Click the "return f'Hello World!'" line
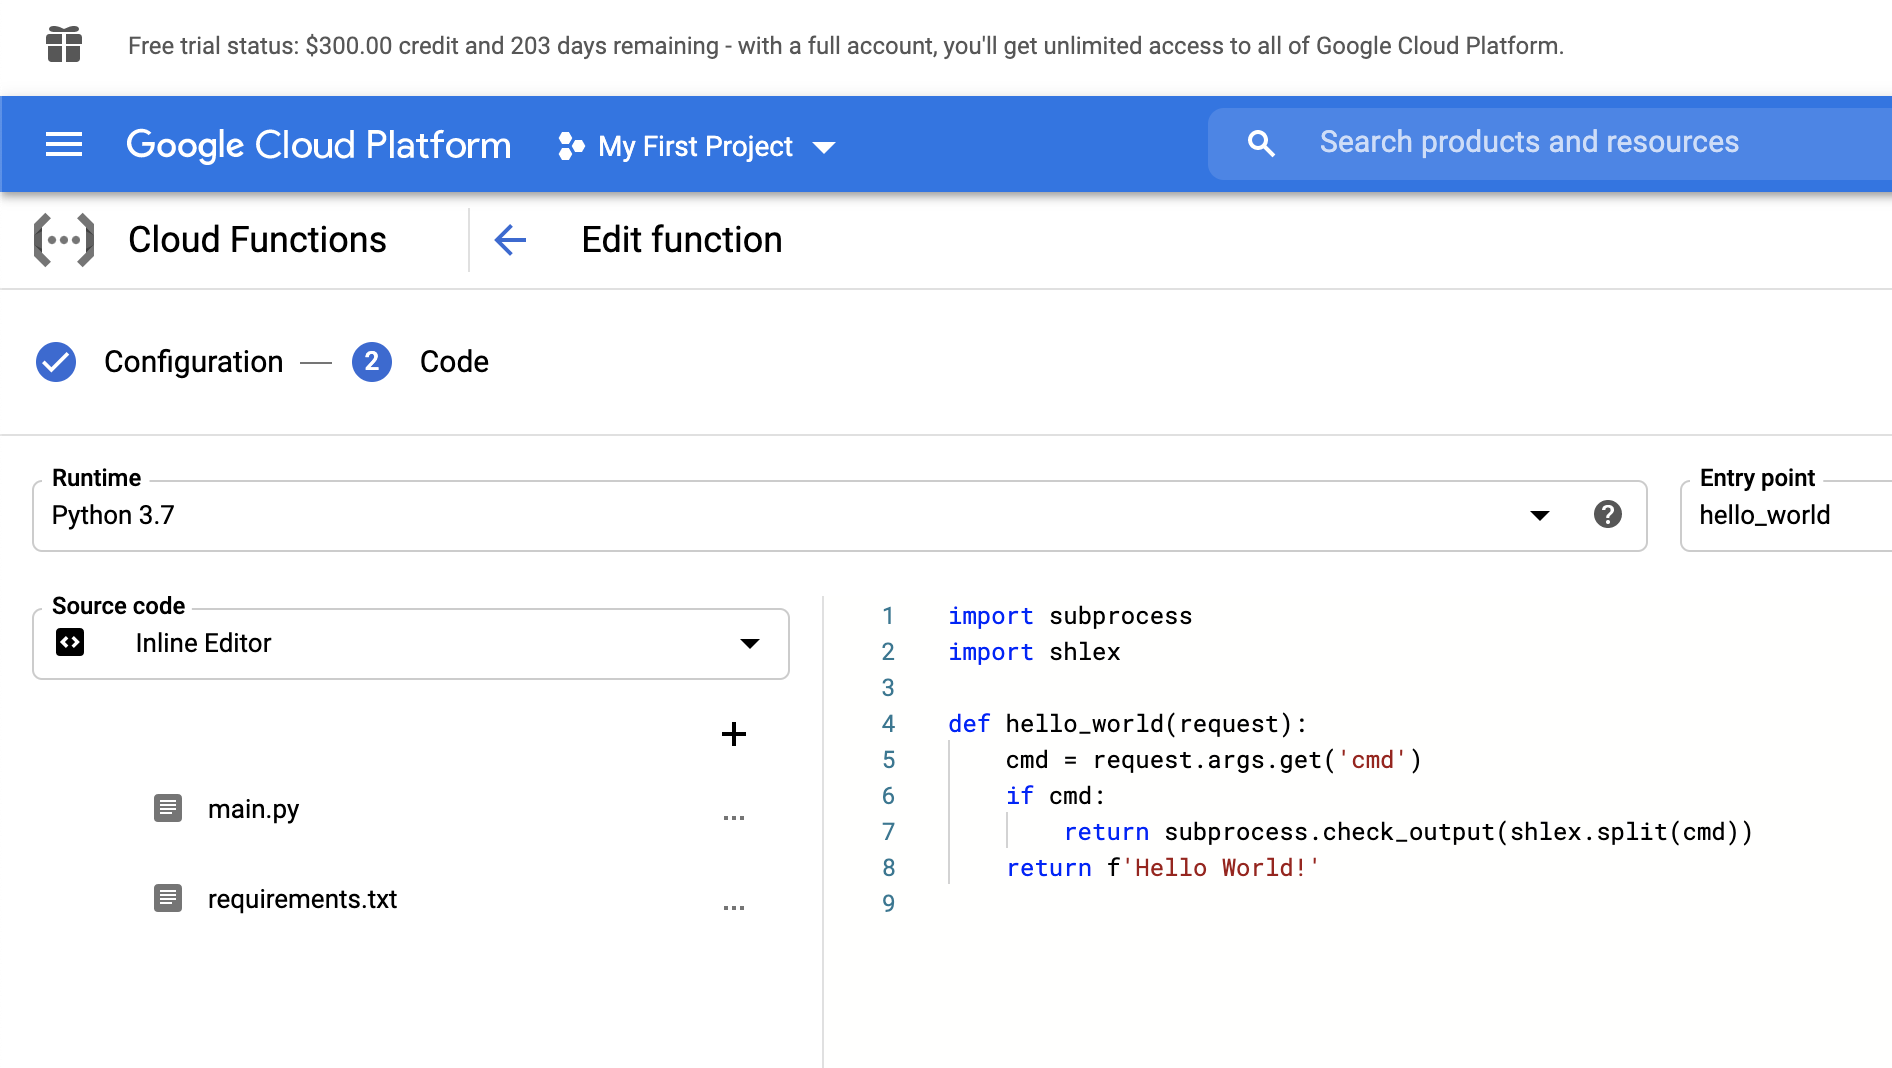Viewport: 1892px width, 1068px height. click(1163, 868)
